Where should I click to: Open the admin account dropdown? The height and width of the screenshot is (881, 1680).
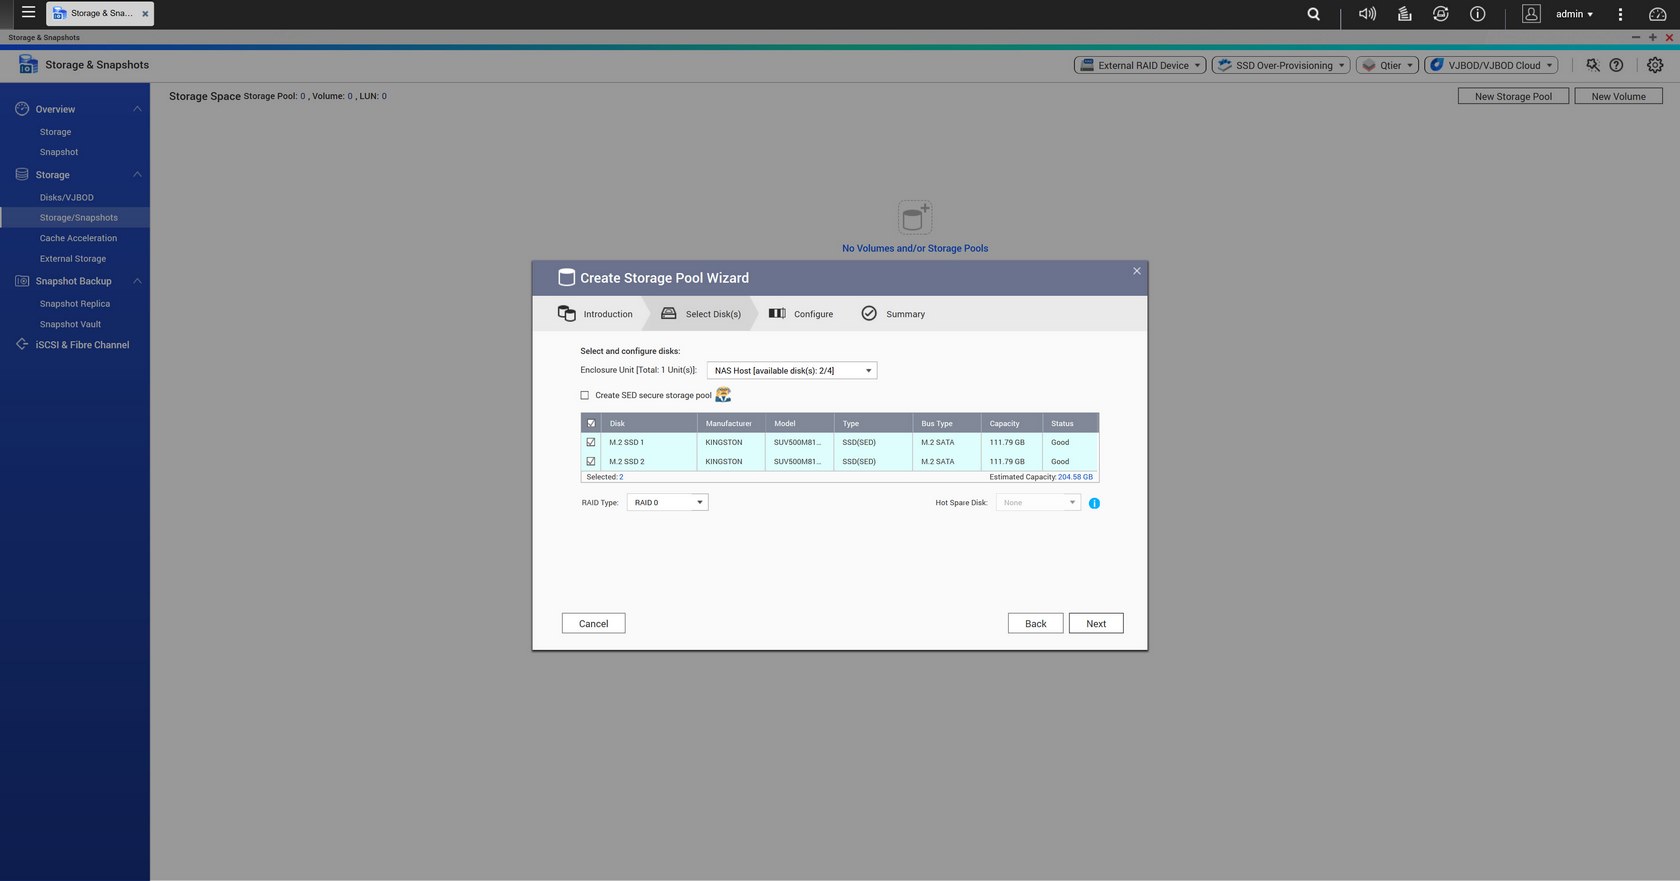(1575, 14)
